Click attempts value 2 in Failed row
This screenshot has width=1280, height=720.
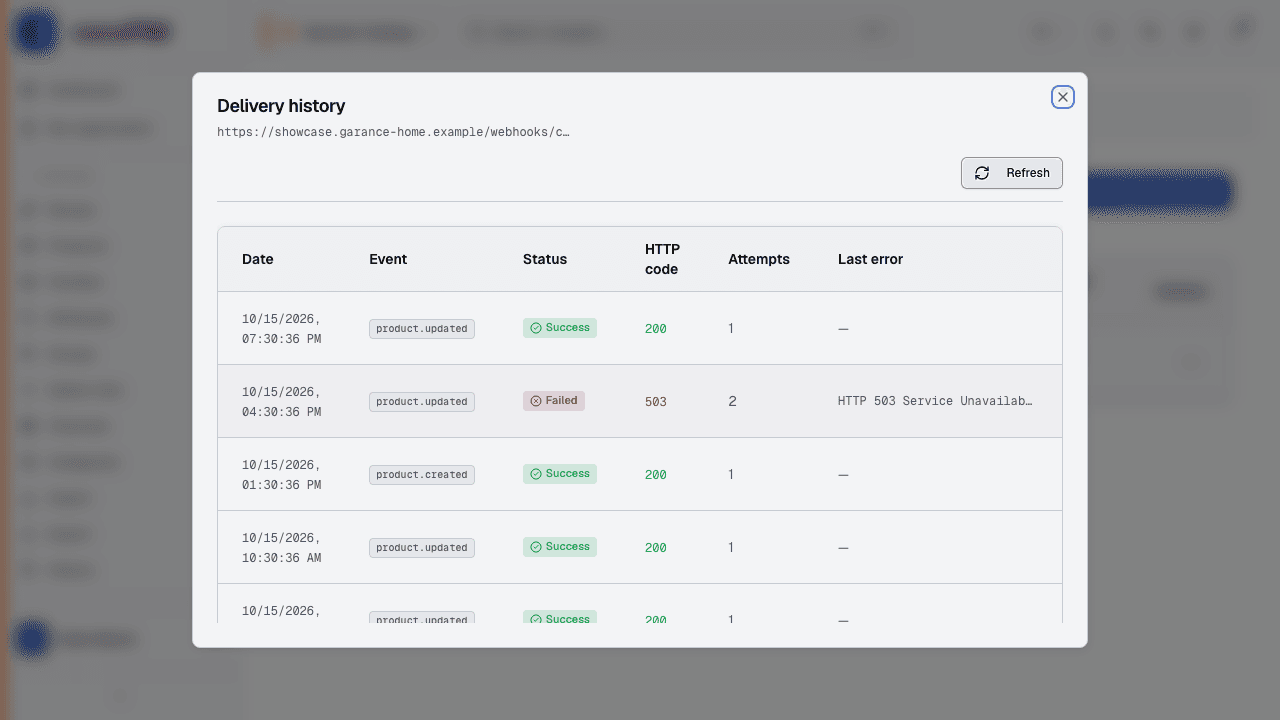(x=732, y=402)
